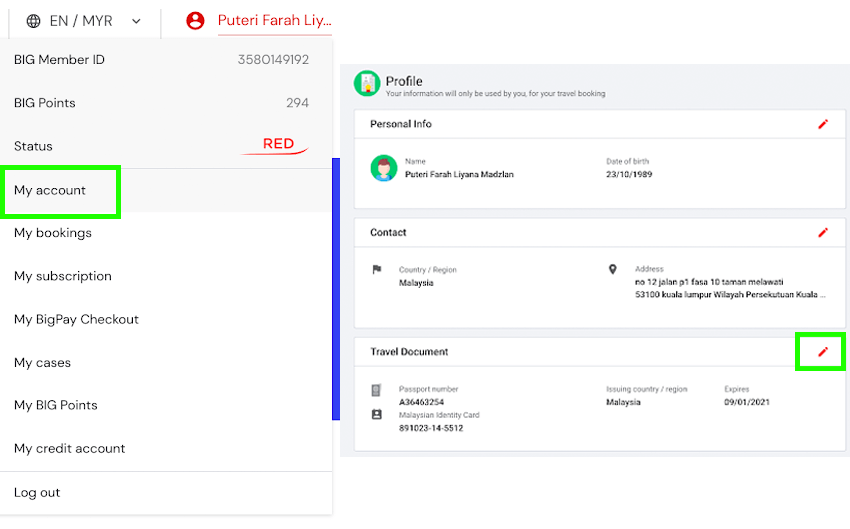This screenshot has width=850, height=529.
Task: Click the green Profile header icon
Action: click(x=368, y=83)
